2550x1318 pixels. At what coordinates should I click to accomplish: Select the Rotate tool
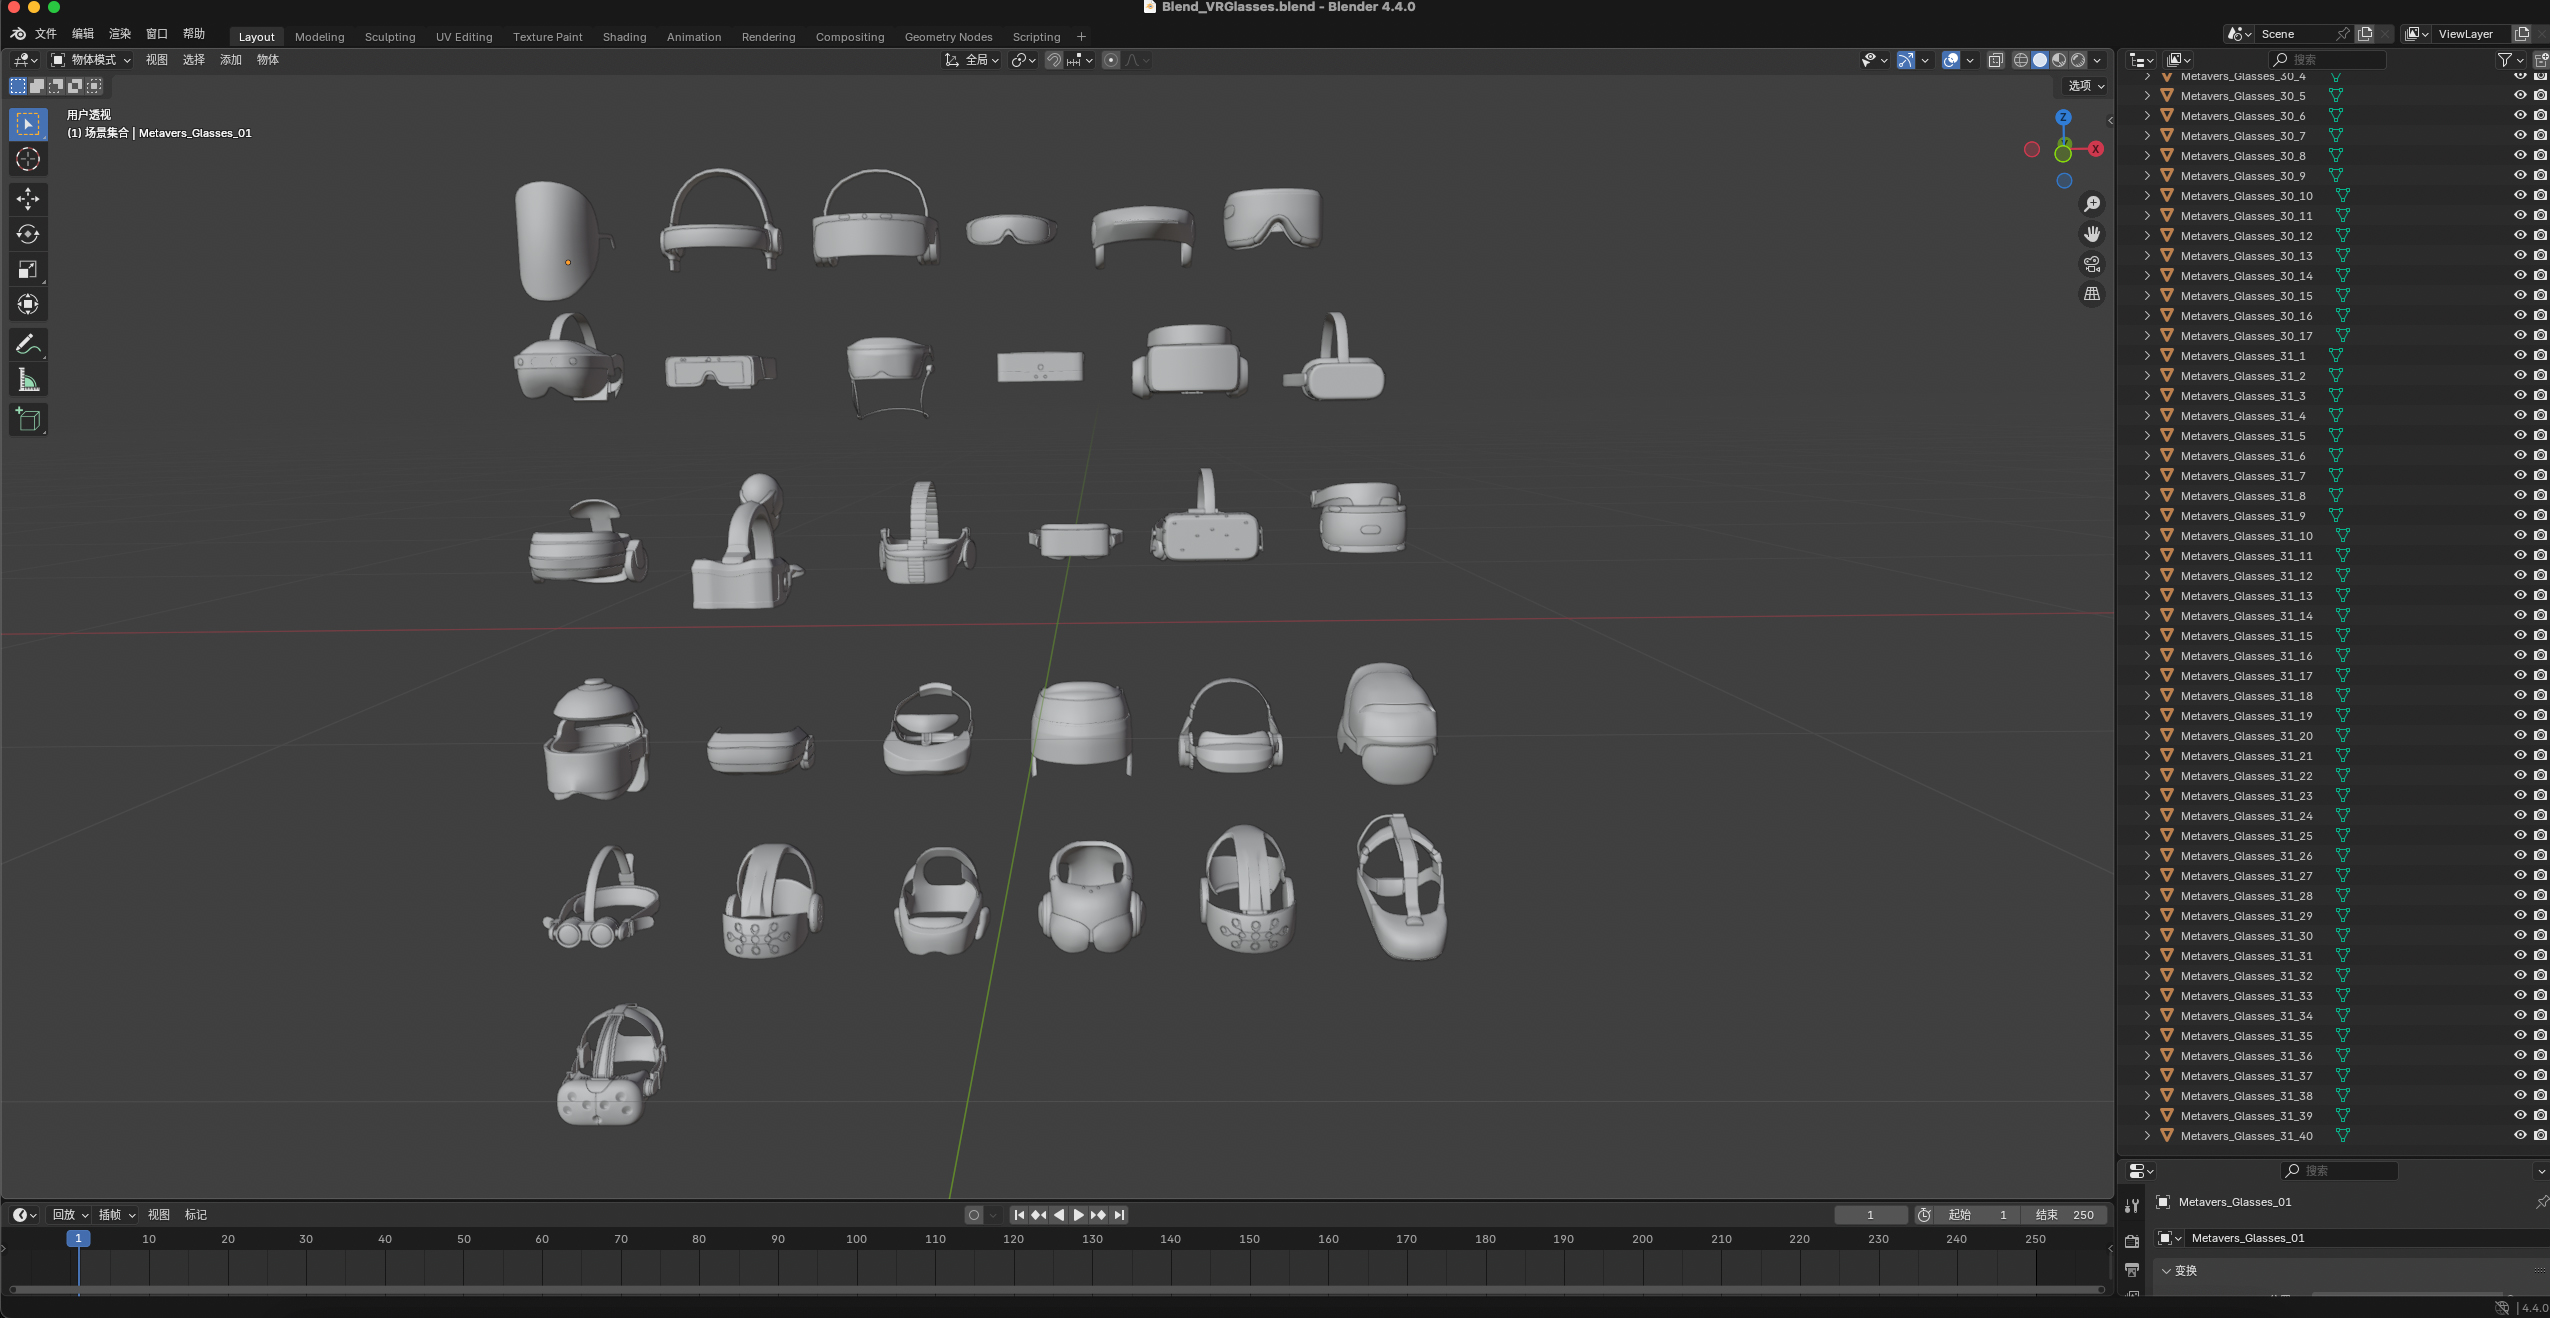click(x=28, y=234)
